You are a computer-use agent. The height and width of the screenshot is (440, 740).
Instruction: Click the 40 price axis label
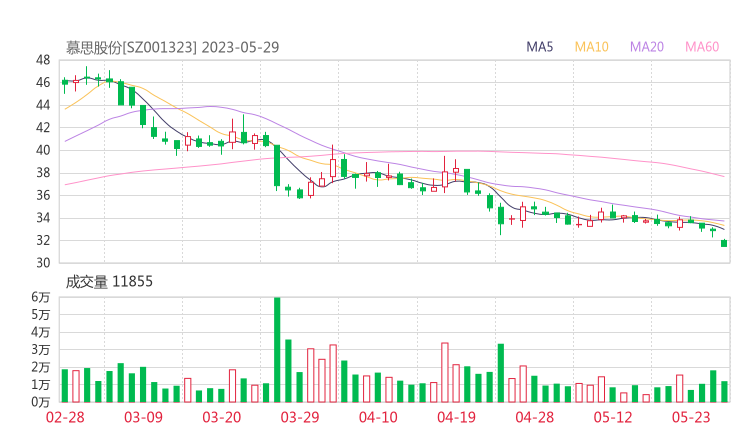(43, 150)
